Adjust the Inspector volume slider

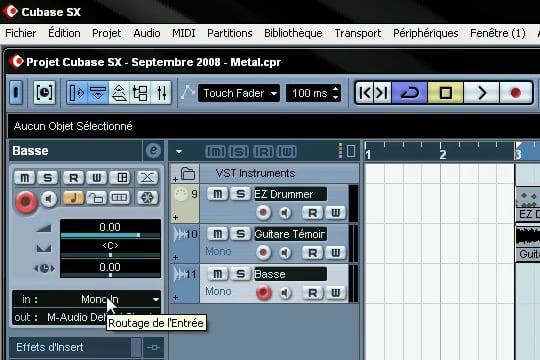click(110, 235)
